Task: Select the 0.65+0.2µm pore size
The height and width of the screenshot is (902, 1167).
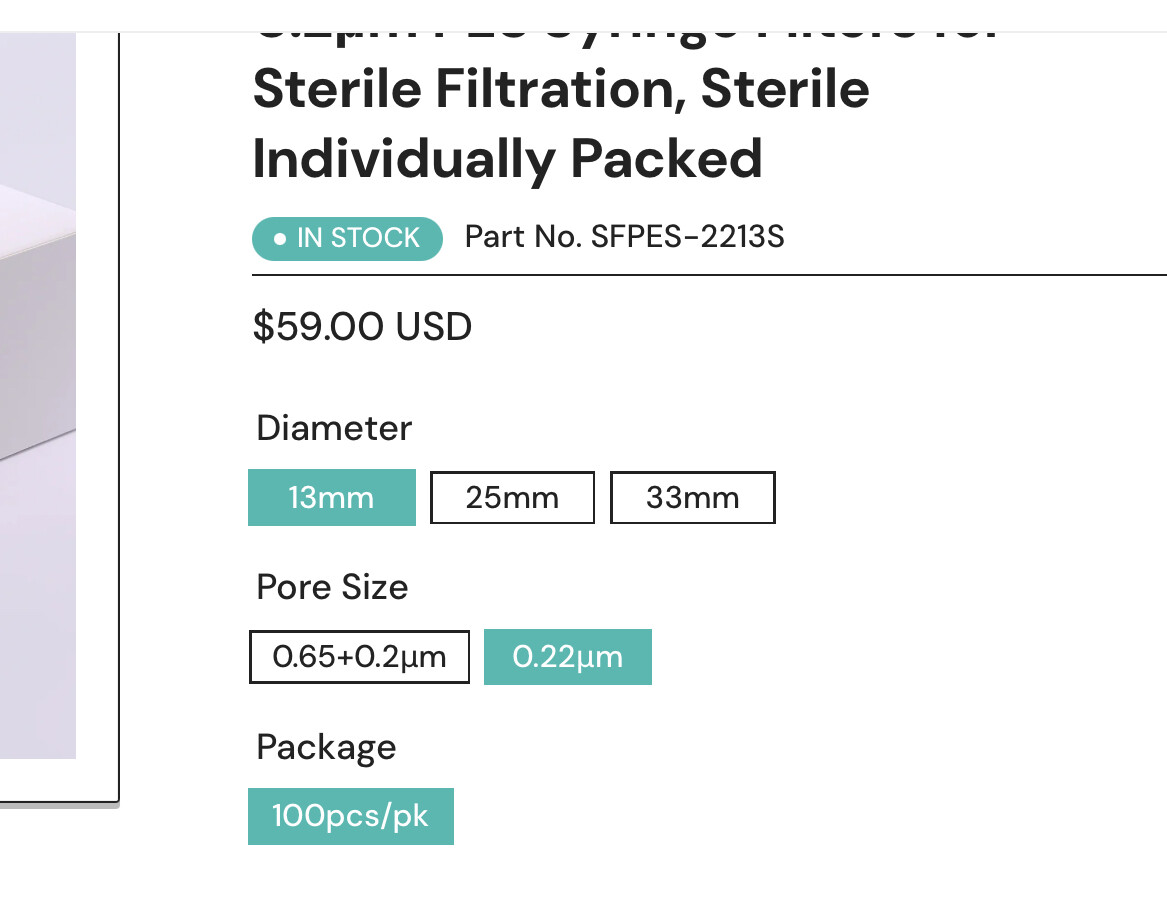Action: coord(359,657)
